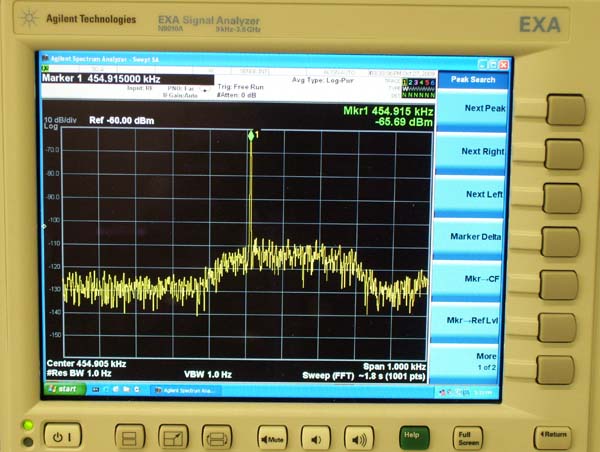This screenshot has width=600, height=452.
Task: Click the #Atten: 0 dB status
Action: pyautogui.click(x=236, y=95)
